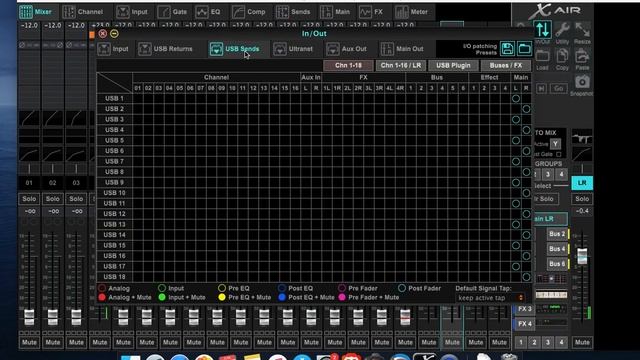Screen dimensions: 640x360
Task: Open the Comp section in top toolbar
Action: pyautogui.click(x=249, y=12)
